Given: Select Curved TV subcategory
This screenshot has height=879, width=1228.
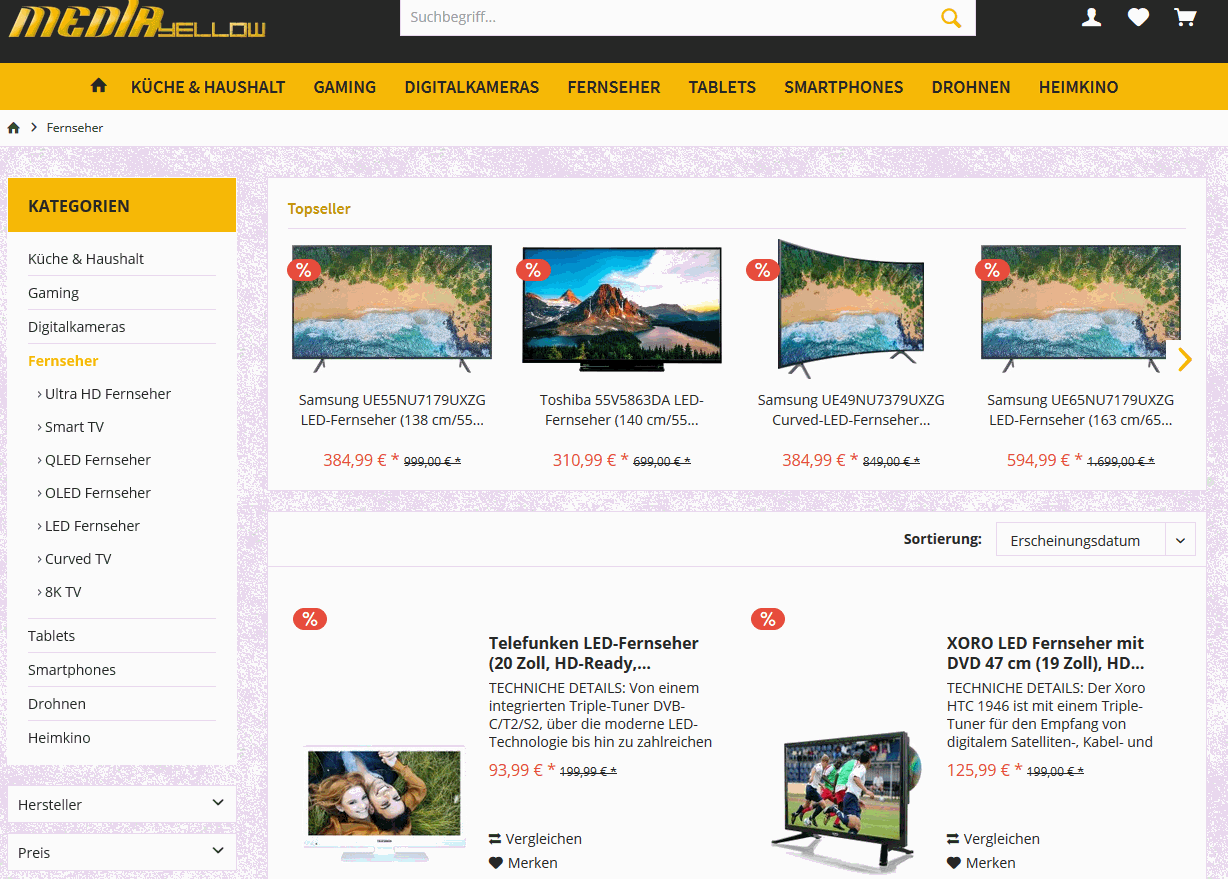Looking at the screenshot, I should click(x=78, y=559).
